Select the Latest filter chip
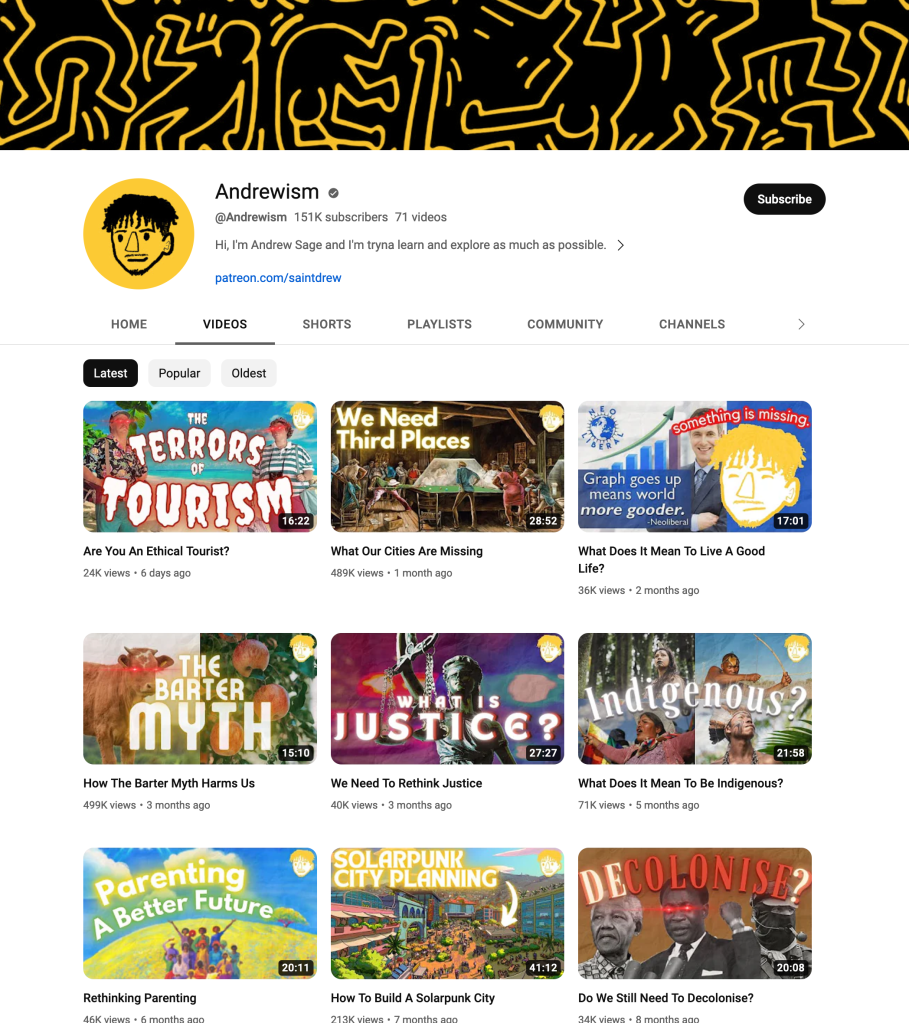This screenshot has width=909, height=1023. click(x=110, y=373)
